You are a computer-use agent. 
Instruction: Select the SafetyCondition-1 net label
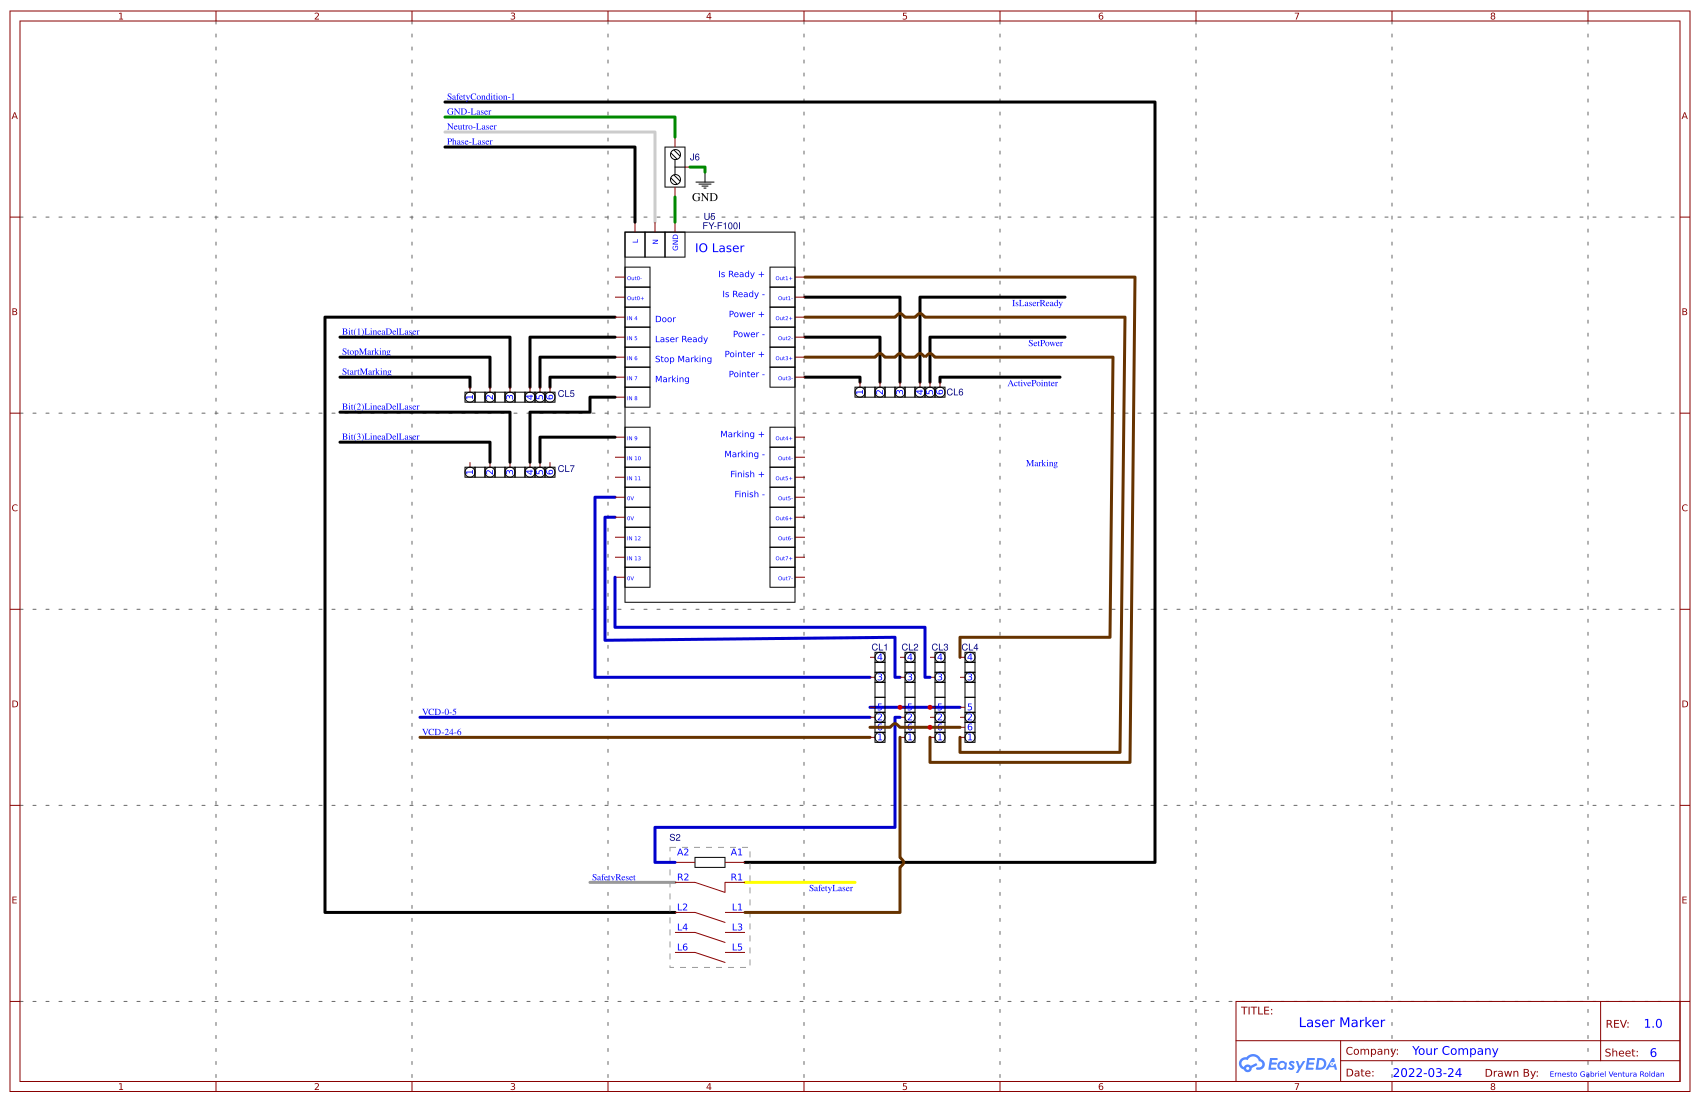coord(481,96)
